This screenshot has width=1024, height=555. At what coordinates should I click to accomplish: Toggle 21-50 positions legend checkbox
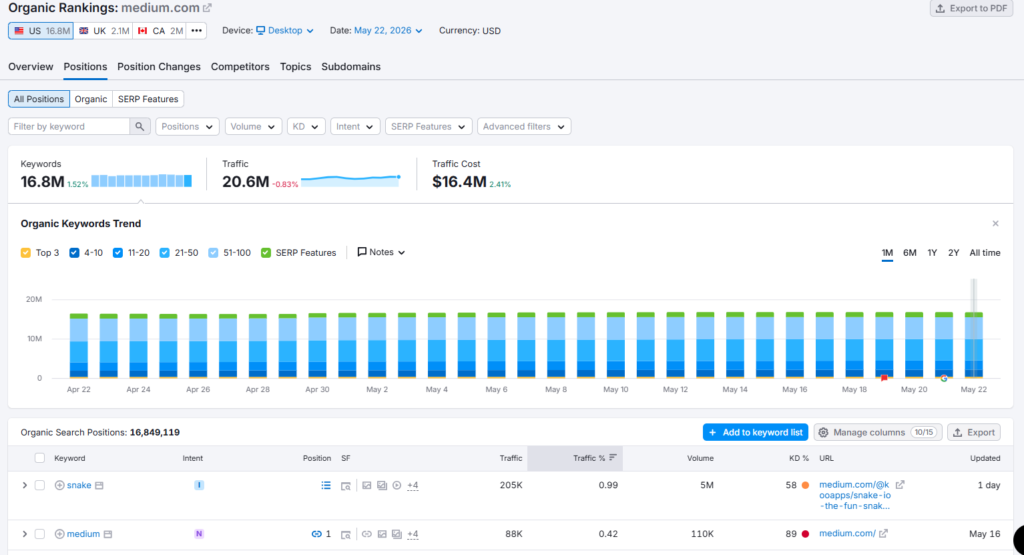(165, 253)
